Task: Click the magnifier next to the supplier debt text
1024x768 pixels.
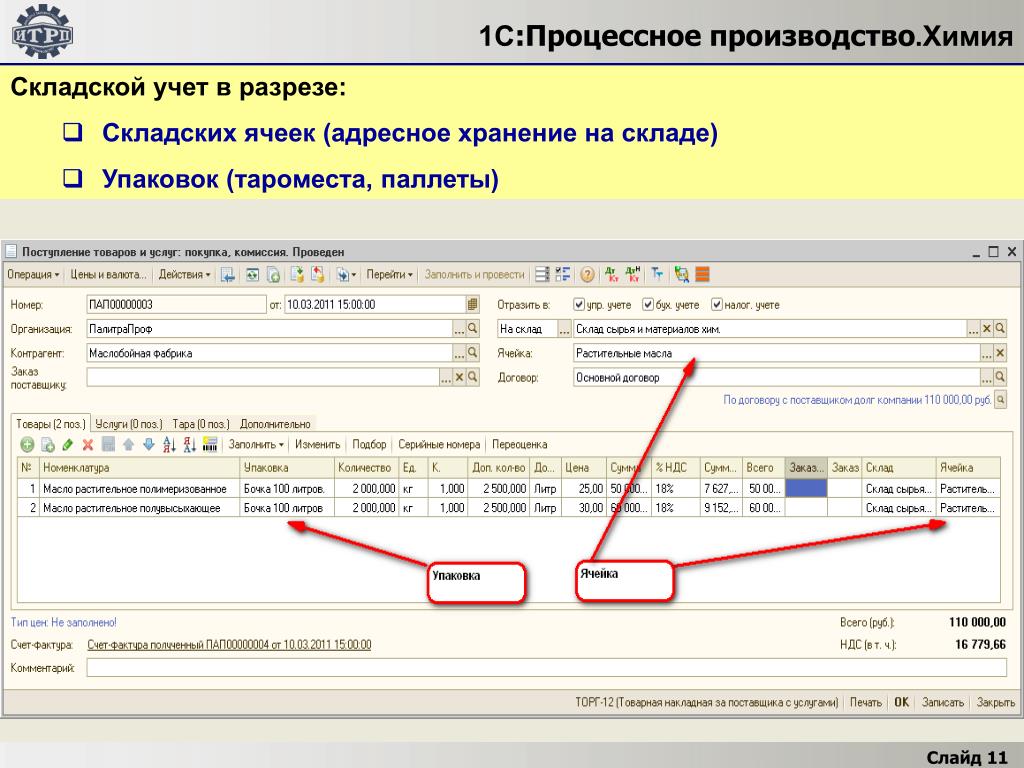Action: [1000, 400]
